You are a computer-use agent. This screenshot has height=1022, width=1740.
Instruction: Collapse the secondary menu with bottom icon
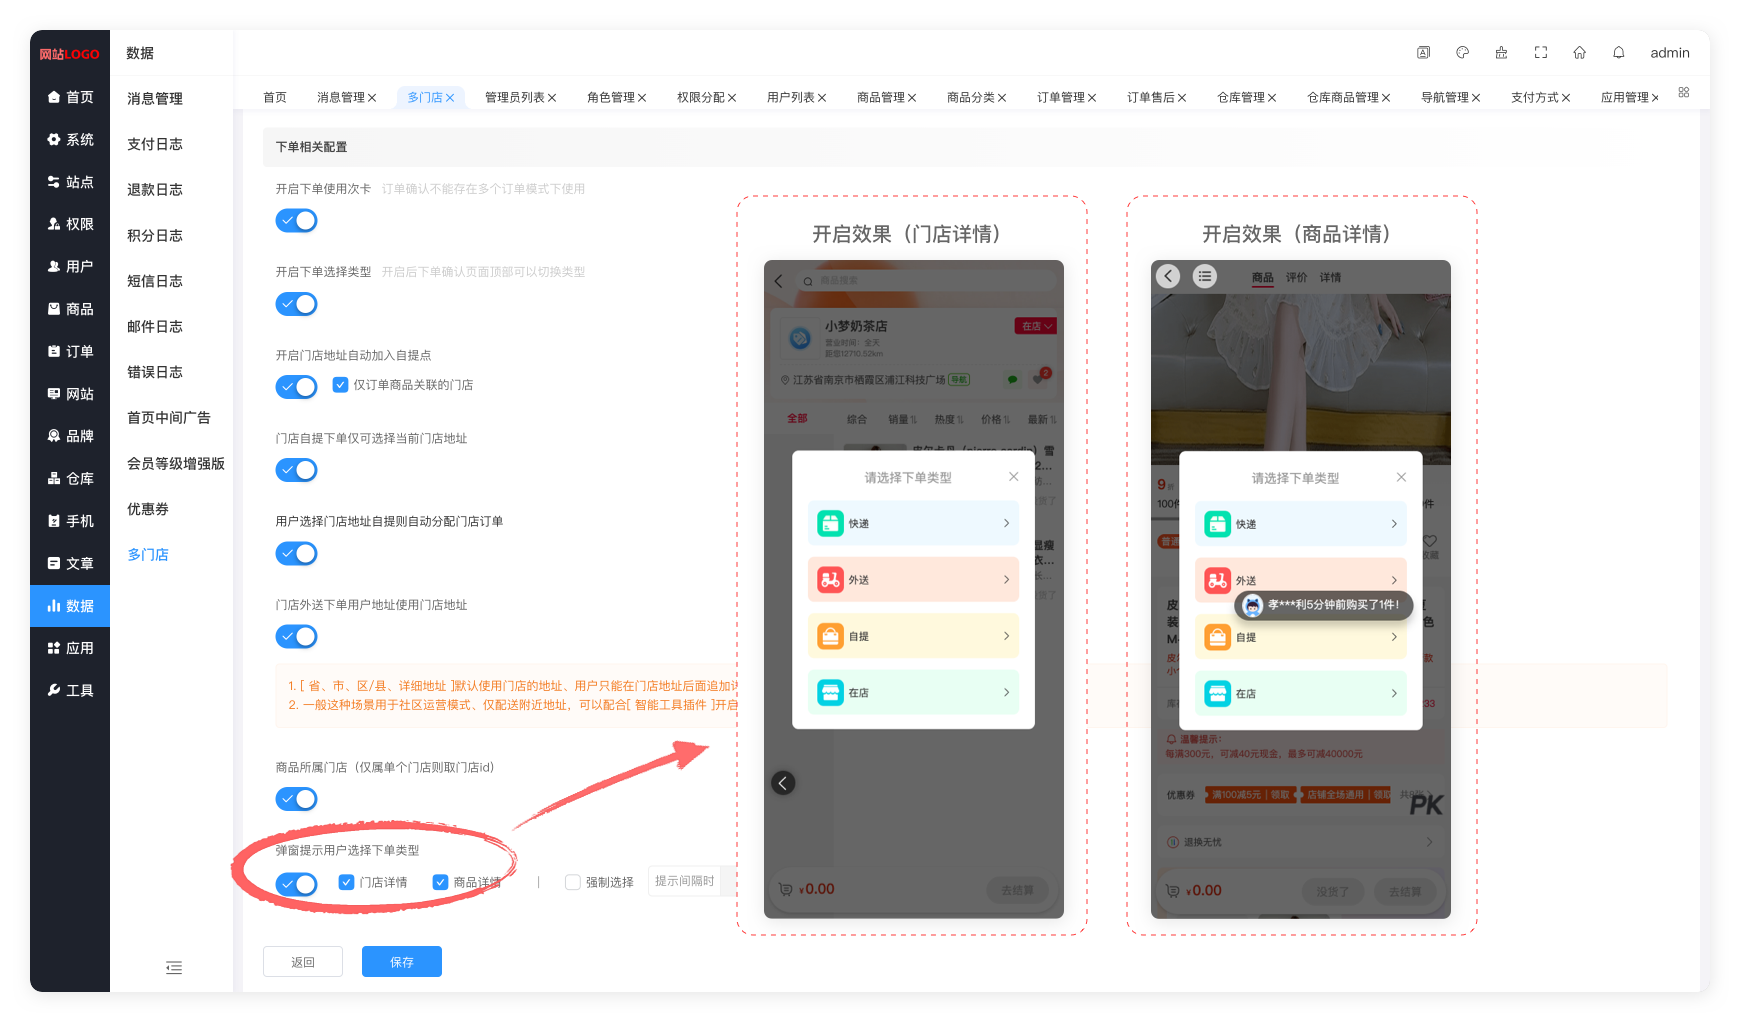[174, 967]
